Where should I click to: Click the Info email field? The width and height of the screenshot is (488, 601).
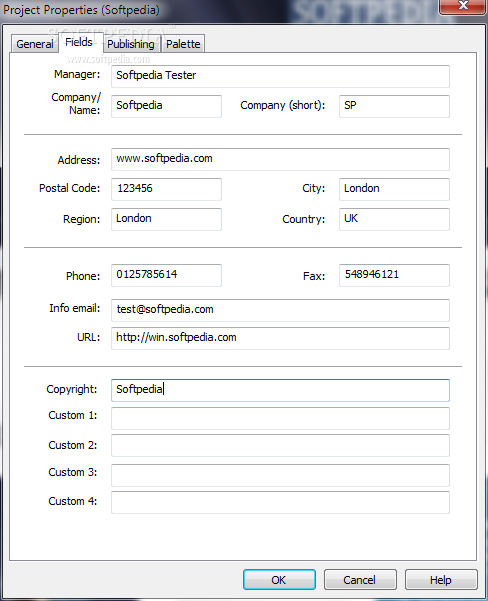[280, 310]
